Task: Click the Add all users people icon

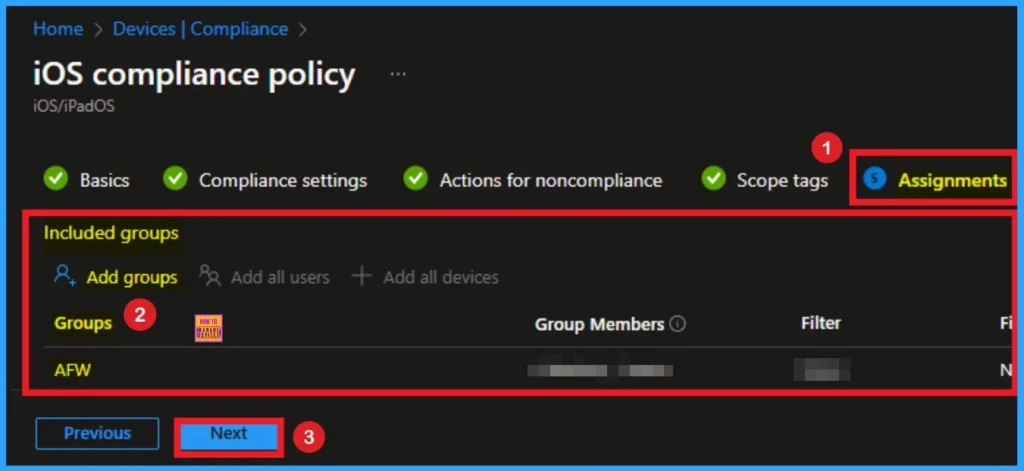Action: click(210, 275)
